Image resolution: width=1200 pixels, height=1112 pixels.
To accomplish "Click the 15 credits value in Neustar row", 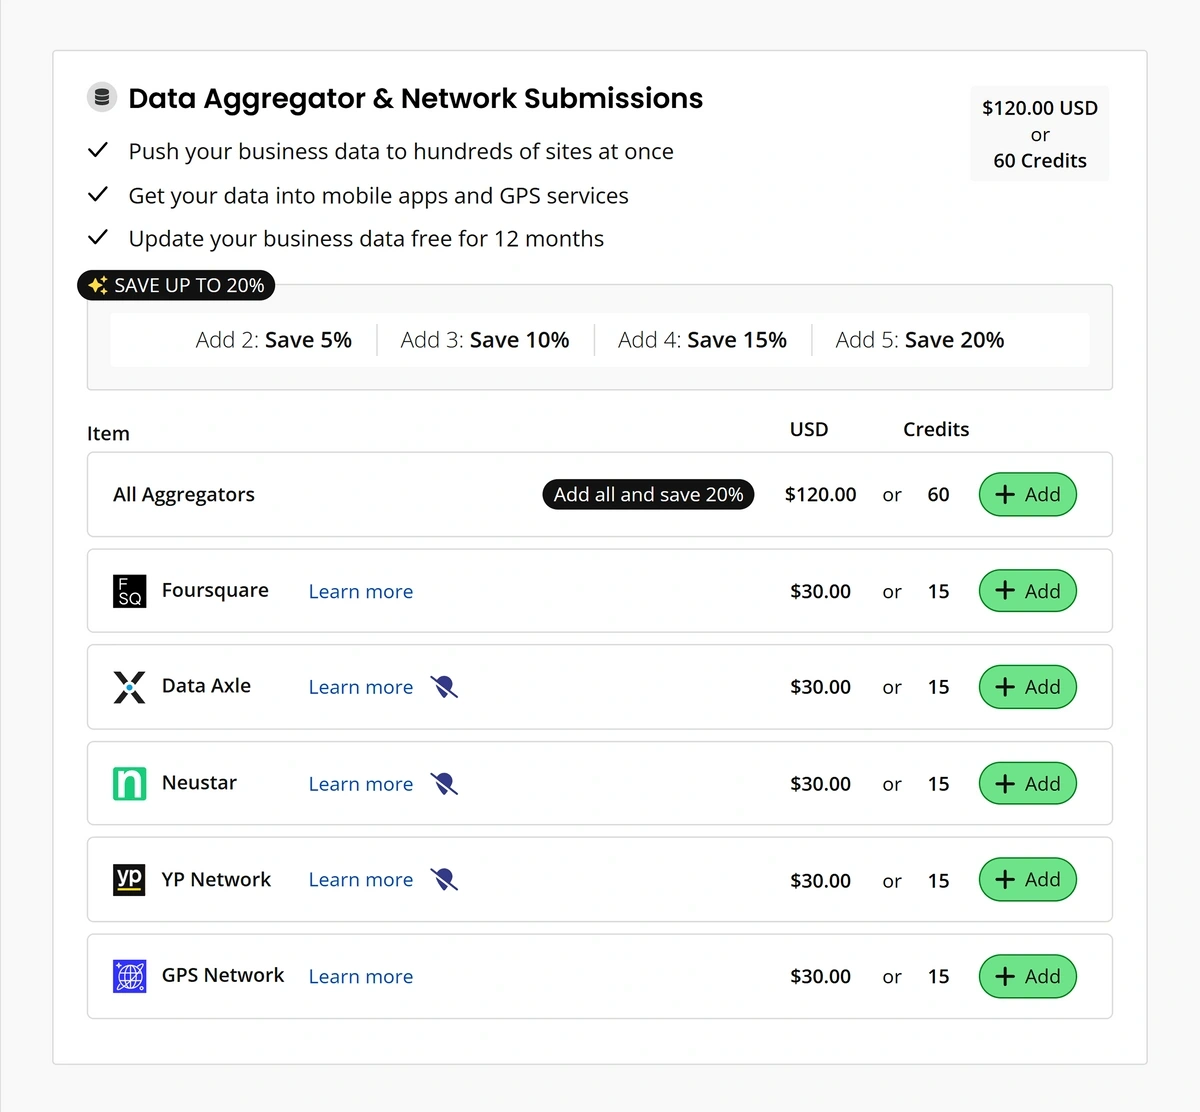I will pos(938,785).
